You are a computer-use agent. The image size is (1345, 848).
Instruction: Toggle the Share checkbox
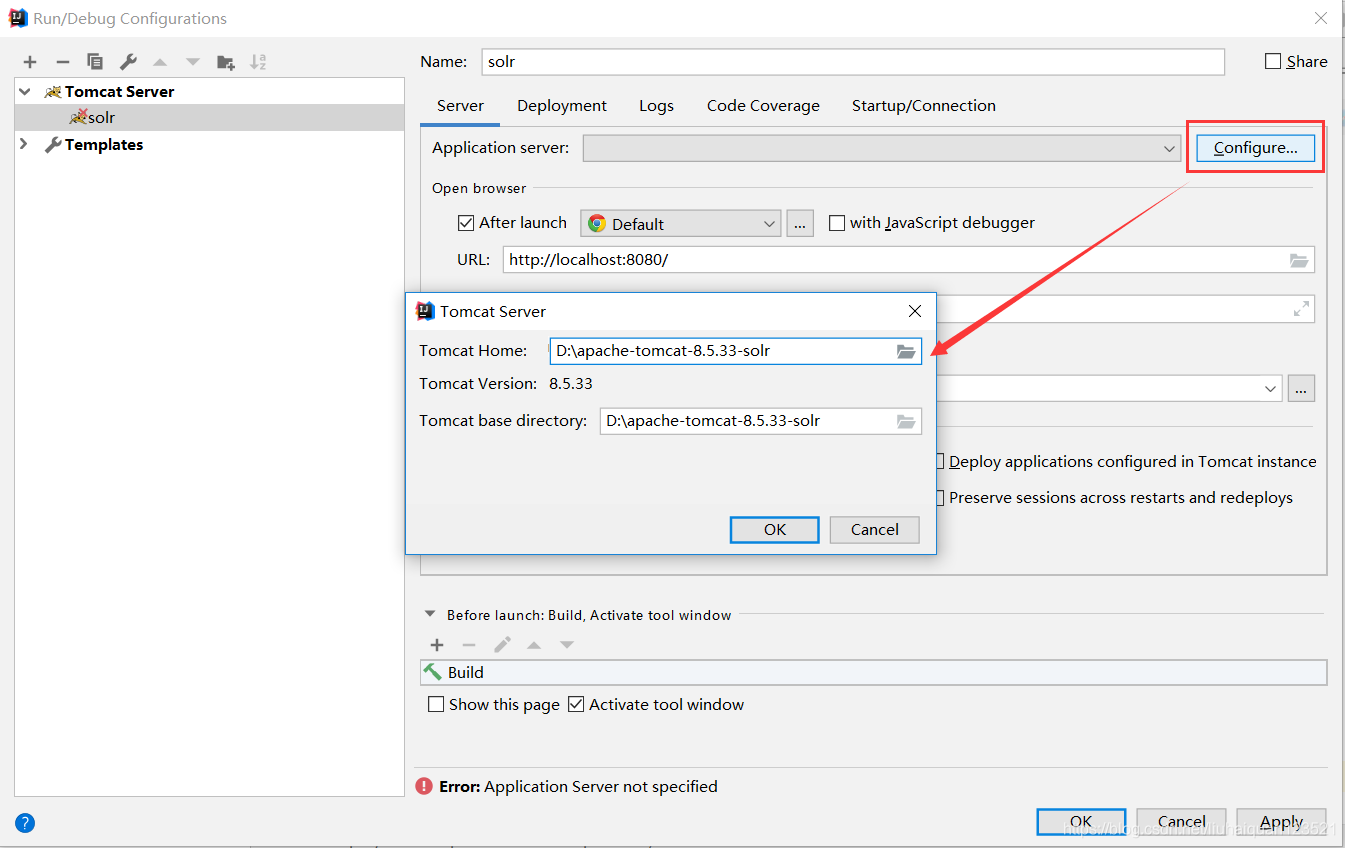1273,61
